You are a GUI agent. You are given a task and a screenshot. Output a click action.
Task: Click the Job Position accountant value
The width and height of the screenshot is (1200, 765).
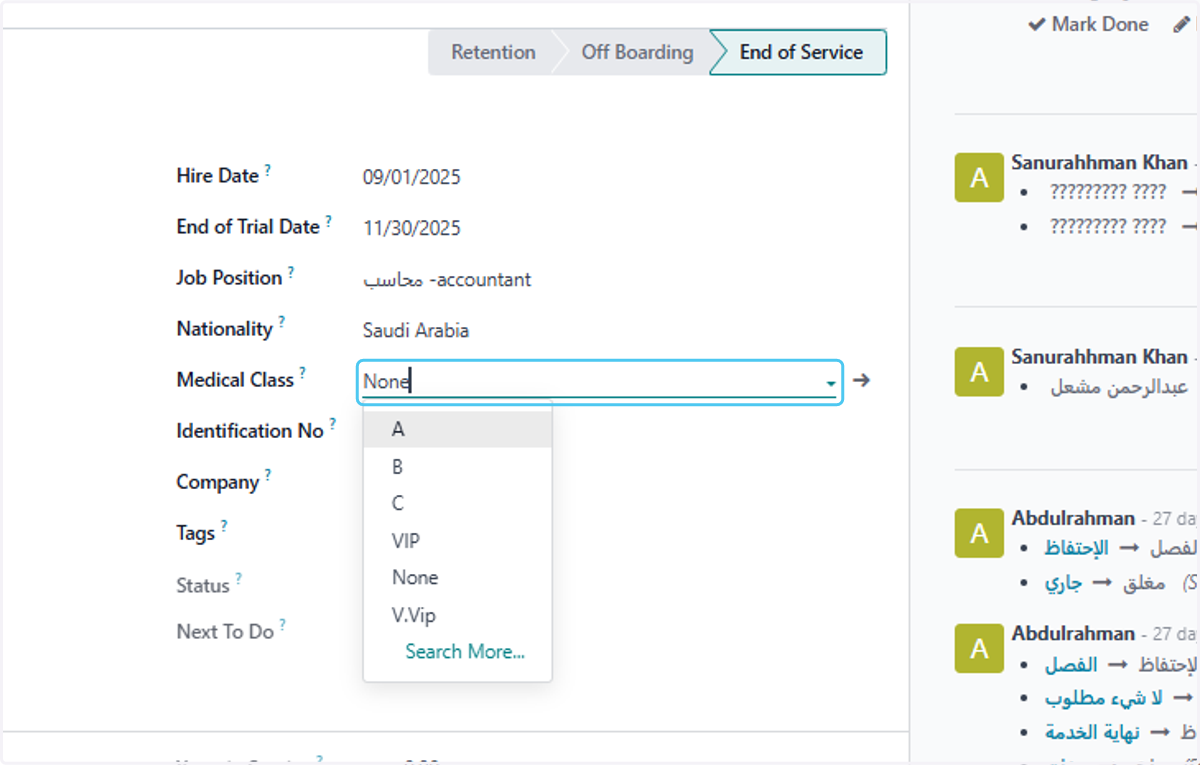(447, 280)
